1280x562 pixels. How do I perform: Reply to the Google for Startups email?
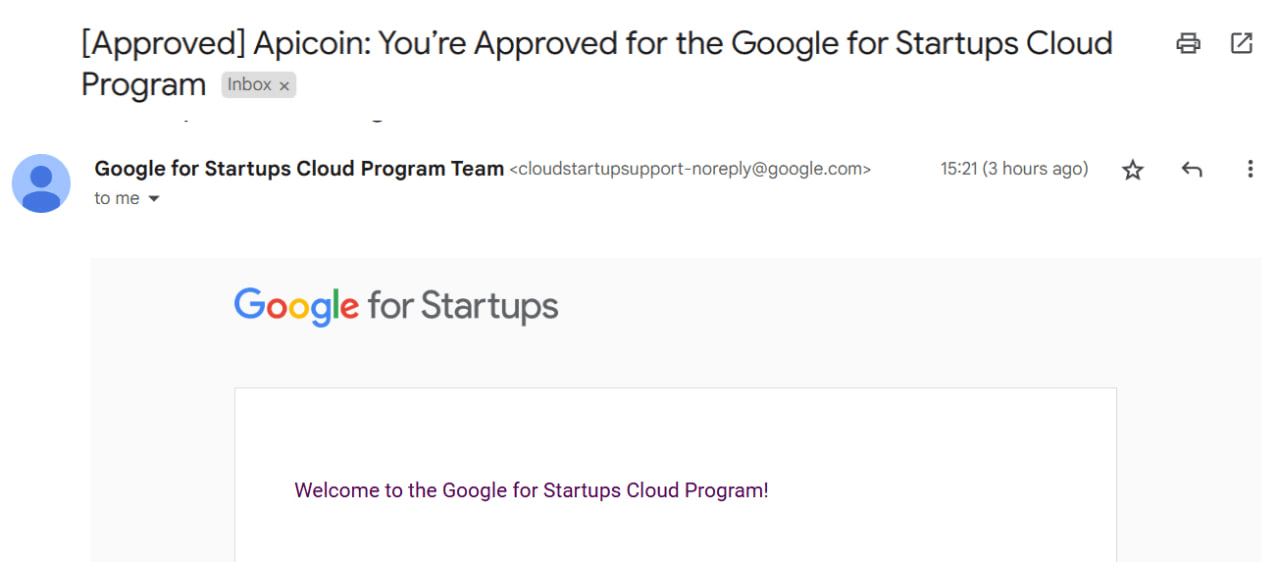click(1191, 170)
